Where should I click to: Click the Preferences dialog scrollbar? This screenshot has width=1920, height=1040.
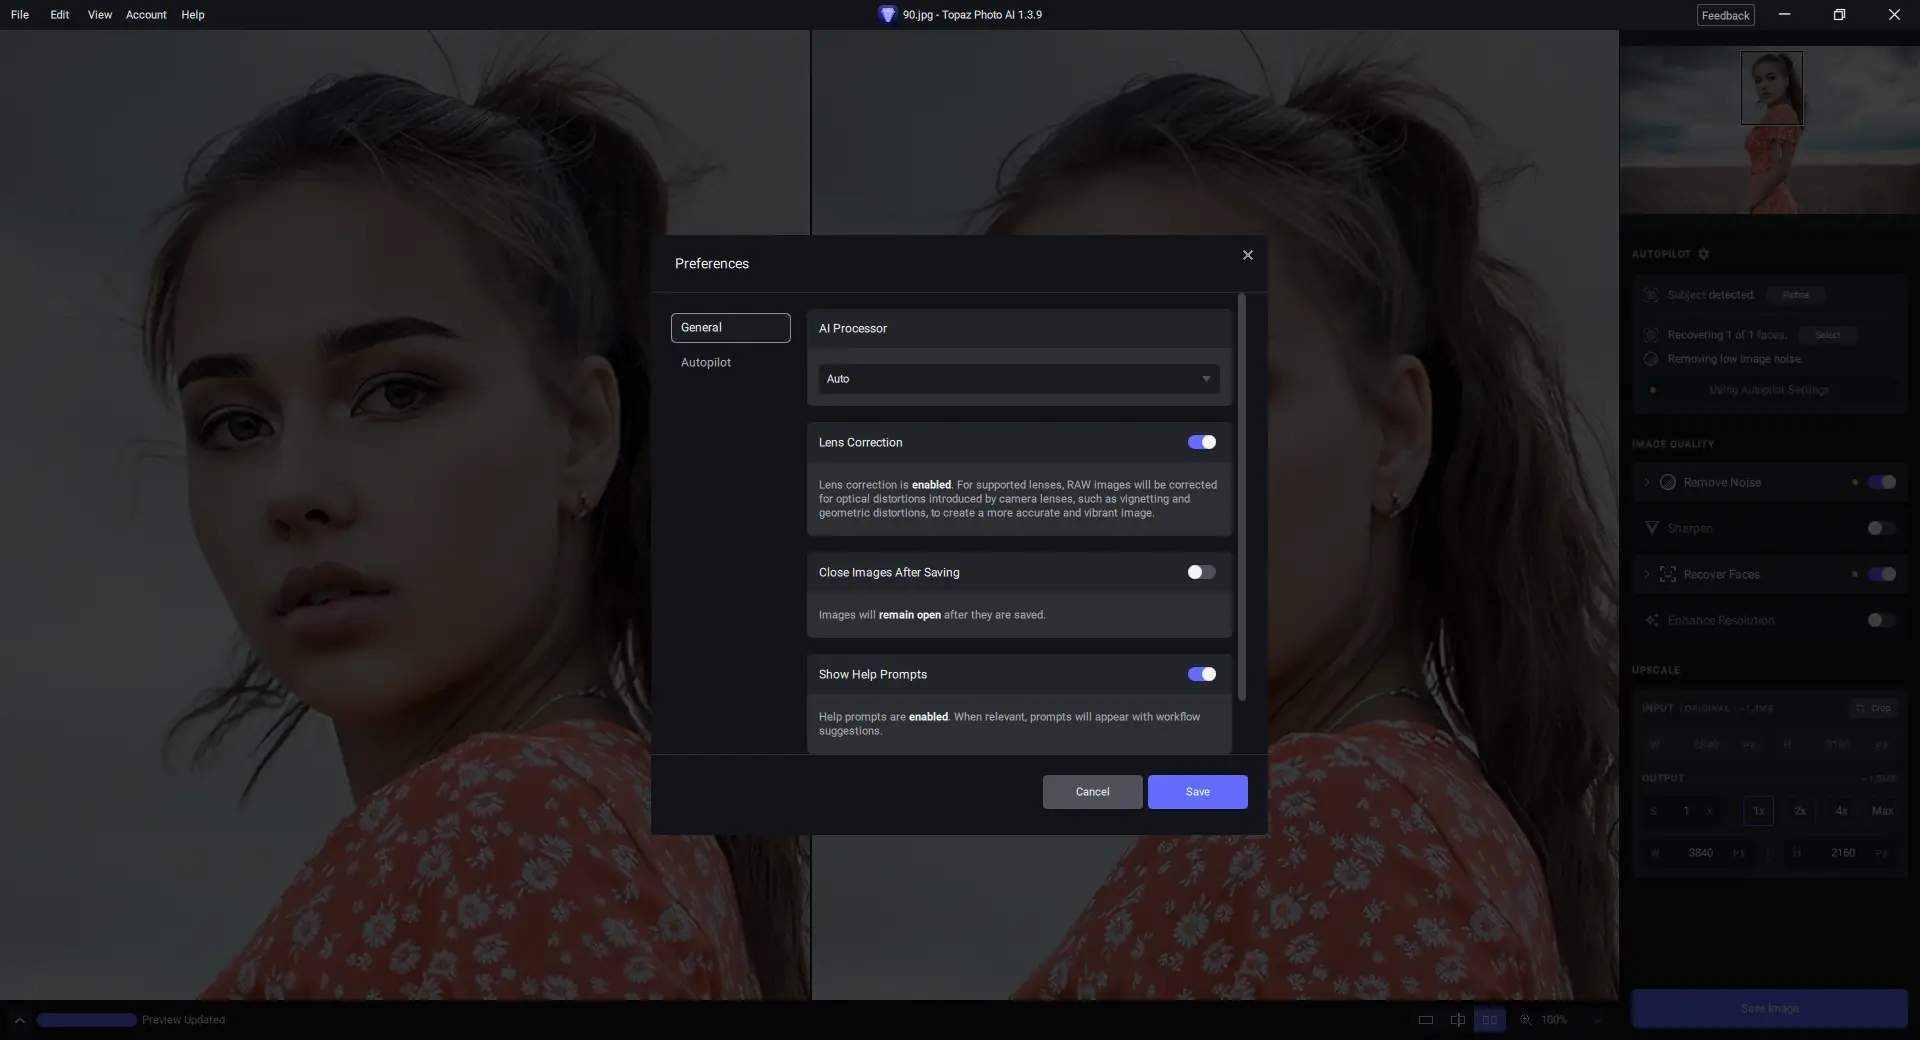pos(1242,497)
